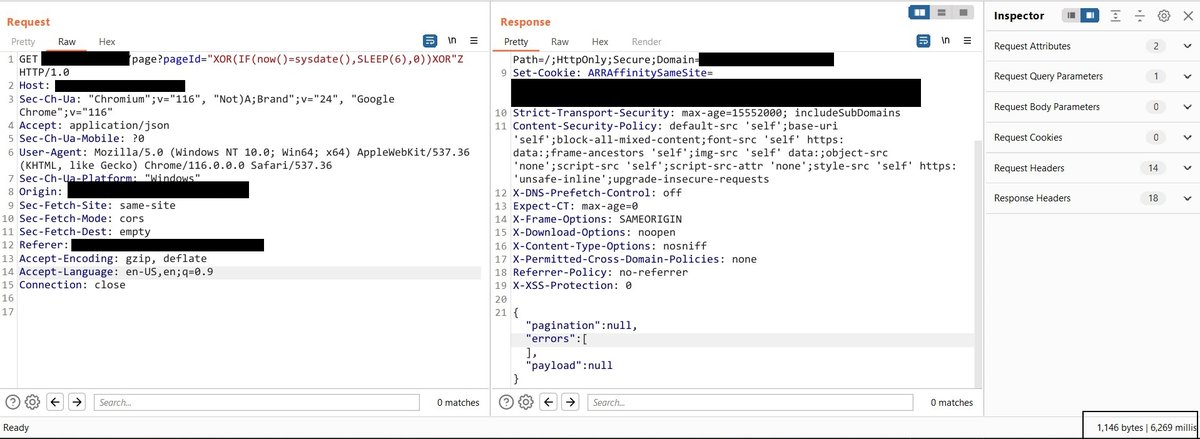
Task: Click the "errors":[ line in response JSON
Action: pos(555,340)
